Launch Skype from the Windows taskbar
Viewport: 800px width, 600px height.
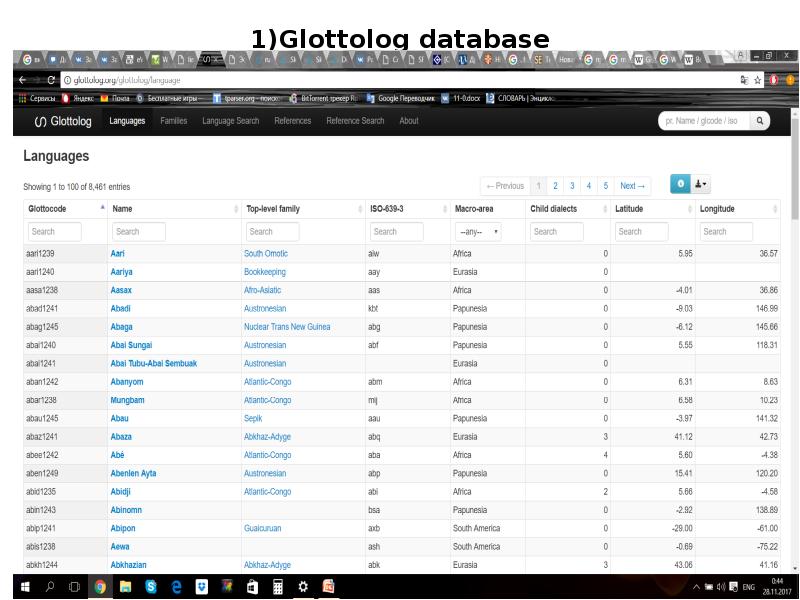click(x=150, y=584)
